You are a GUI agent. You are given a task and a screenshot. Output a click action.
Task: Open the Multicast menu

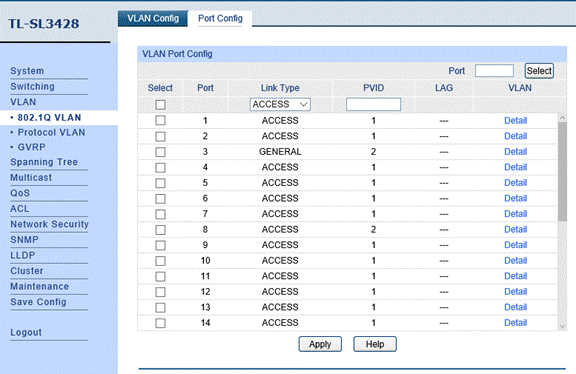31,177
